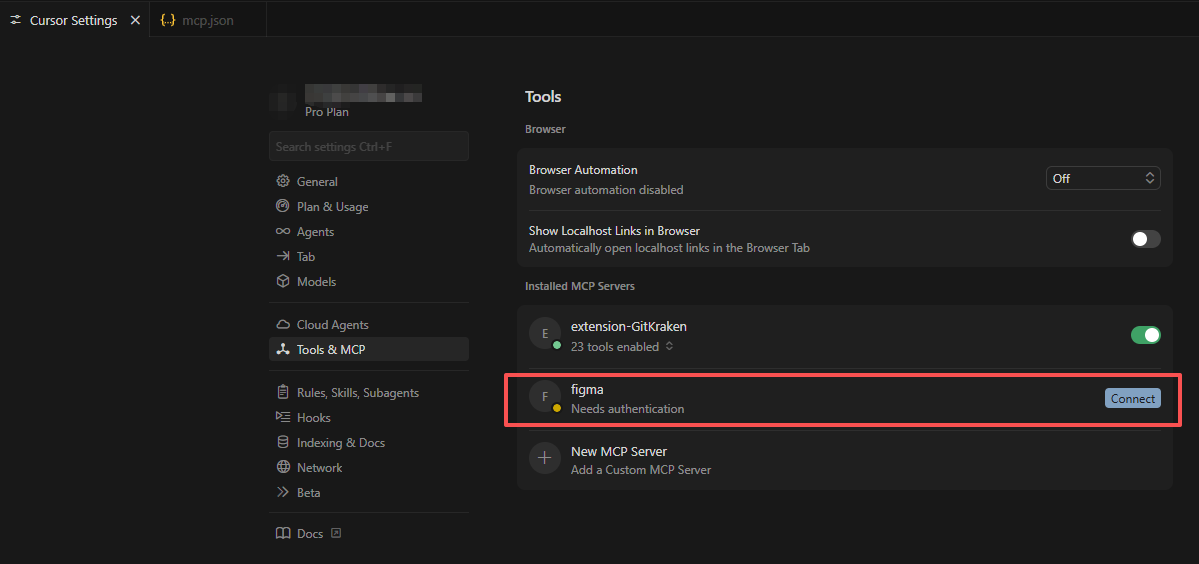The image size is (1199, 564).
Task: Open the Docs link
Action: click(310, 533)
